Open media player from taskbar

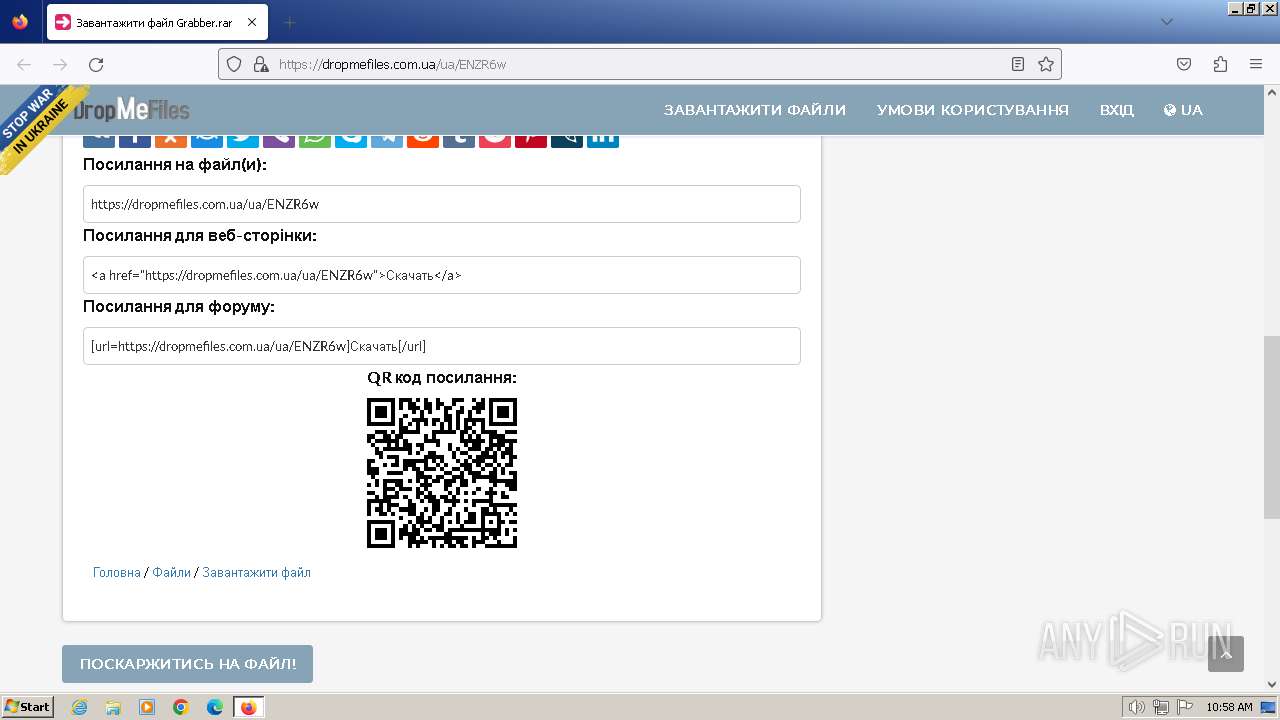147,707
